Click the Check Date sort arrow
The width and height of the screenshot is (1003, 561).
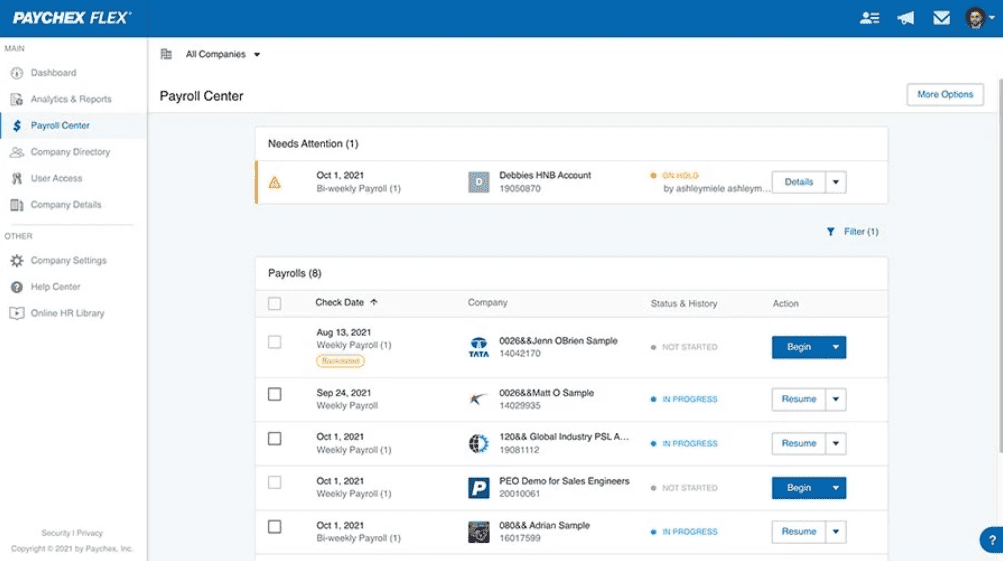point(374,303)
